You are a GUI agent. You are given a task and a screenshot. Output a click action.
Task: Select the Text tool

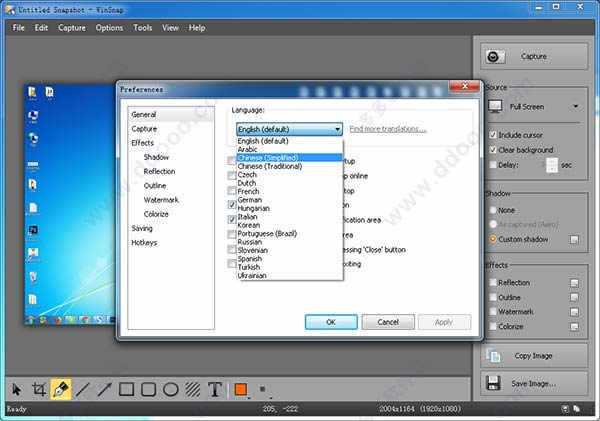[215, 390]
